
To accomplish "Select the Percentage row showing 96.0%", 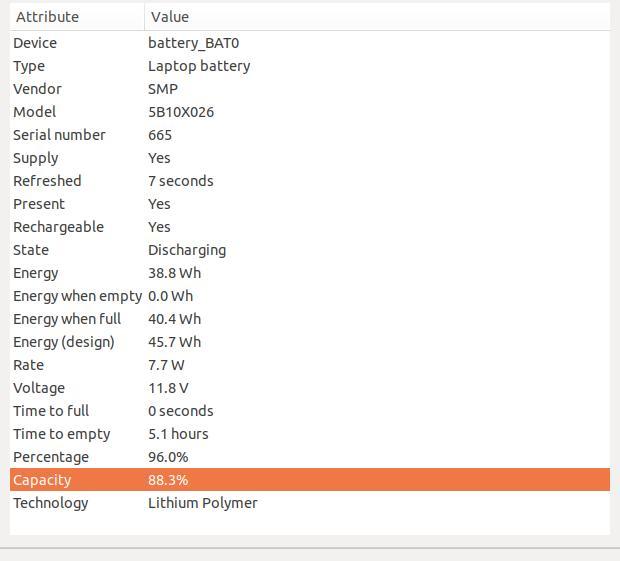I will click(310, 457).
